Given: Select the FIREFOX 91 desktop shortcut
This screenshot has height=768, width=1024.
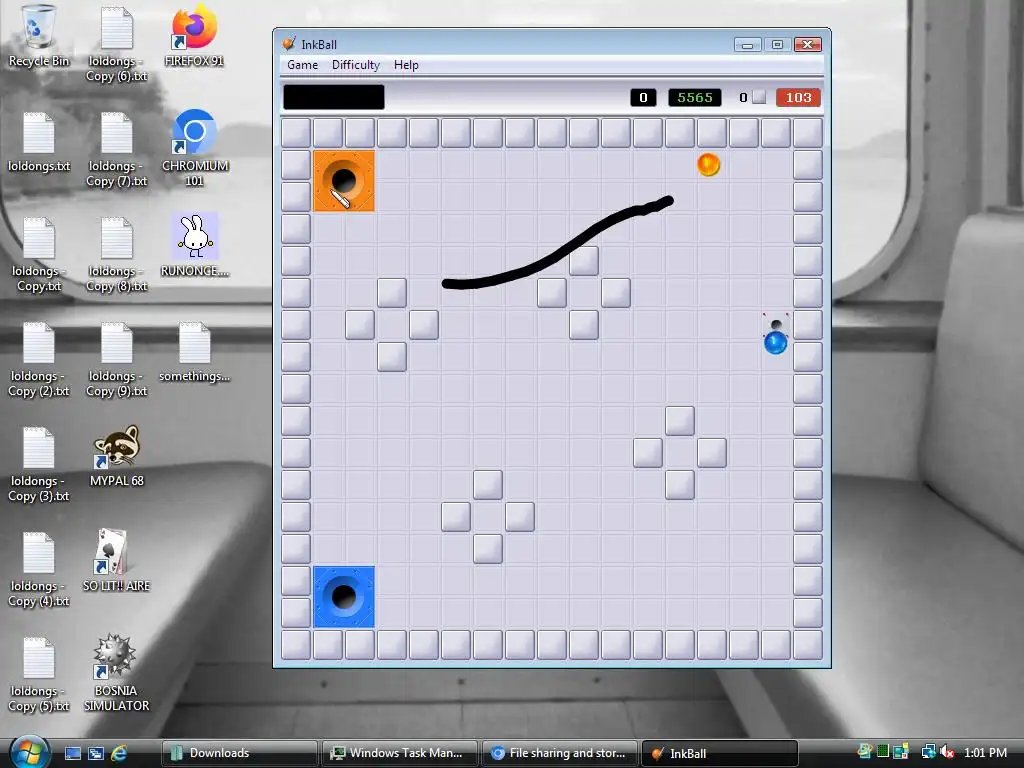Looking at the screenshot, I should pos(194,36).
